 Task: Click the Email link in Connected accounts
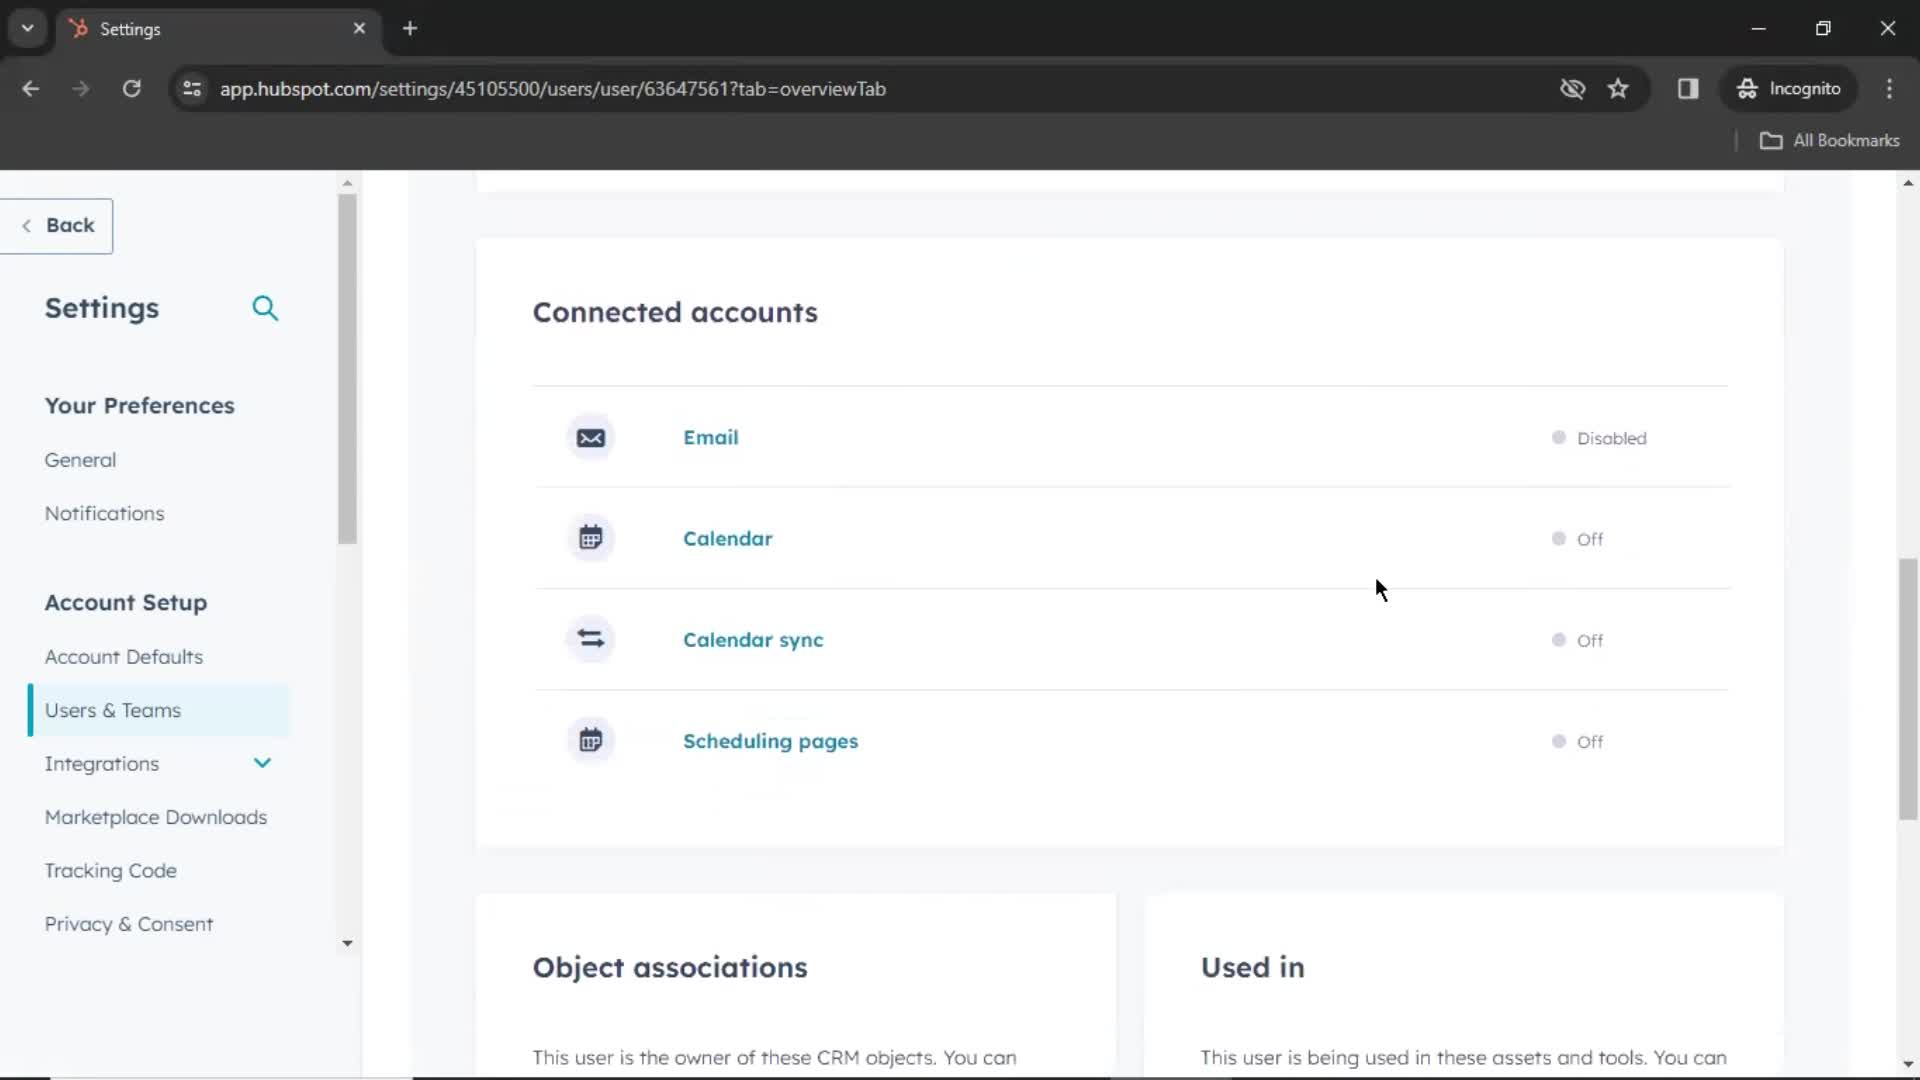tap(709, 436)
